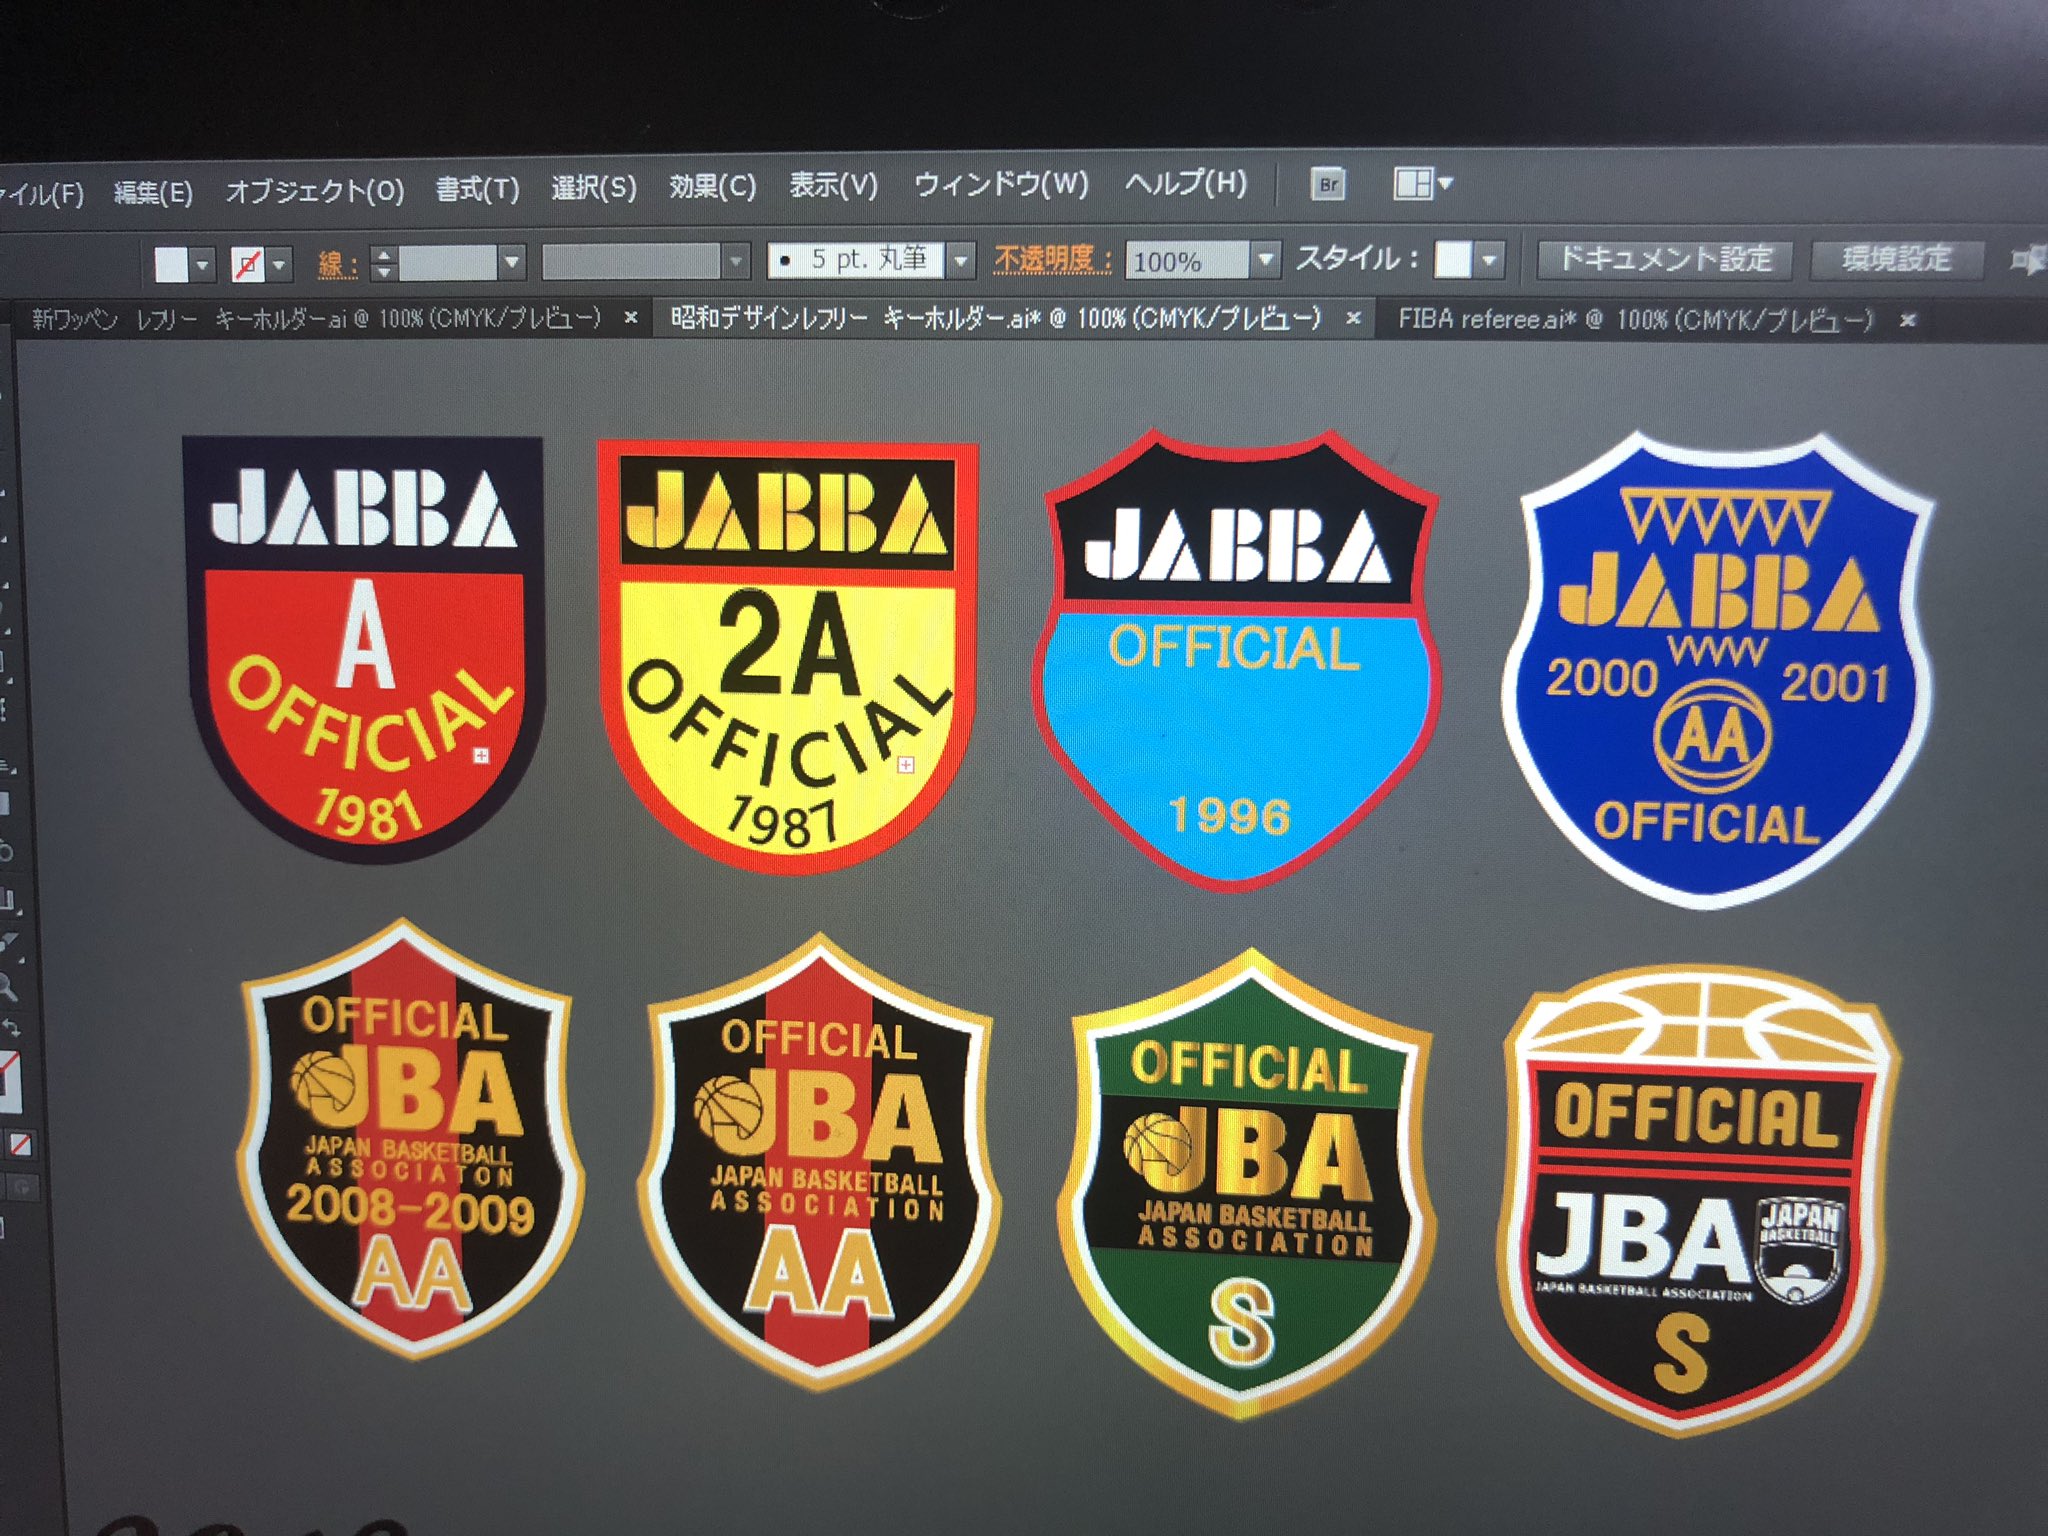Click the 線: stroke panel link
Image resolution: width=2048 pixels, height=1536 pixels.
(337, 265)
